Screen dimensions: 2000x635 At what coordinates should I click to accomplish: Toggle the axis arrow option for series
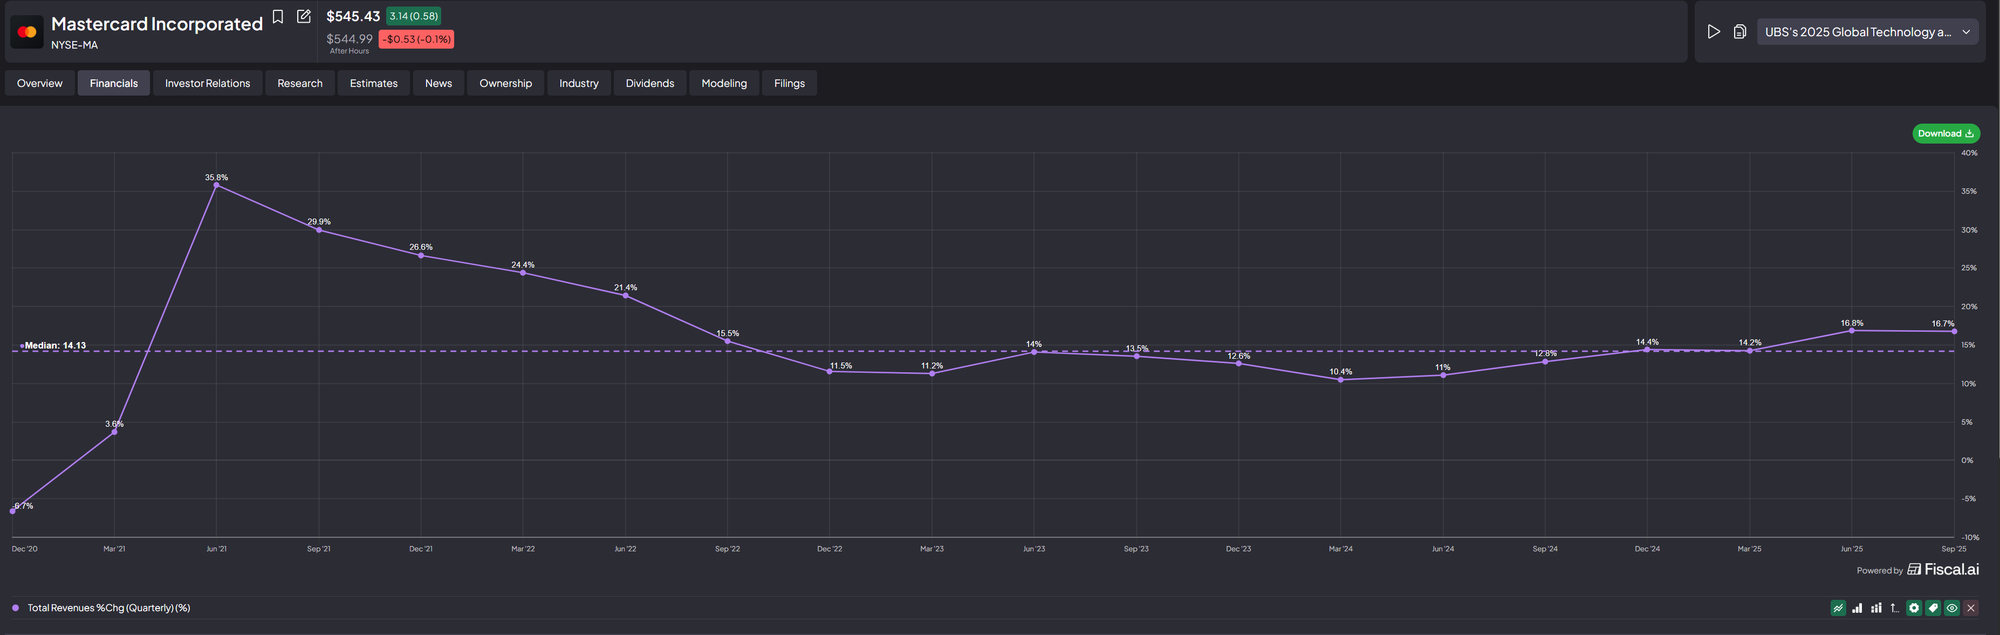[1895, 608]
